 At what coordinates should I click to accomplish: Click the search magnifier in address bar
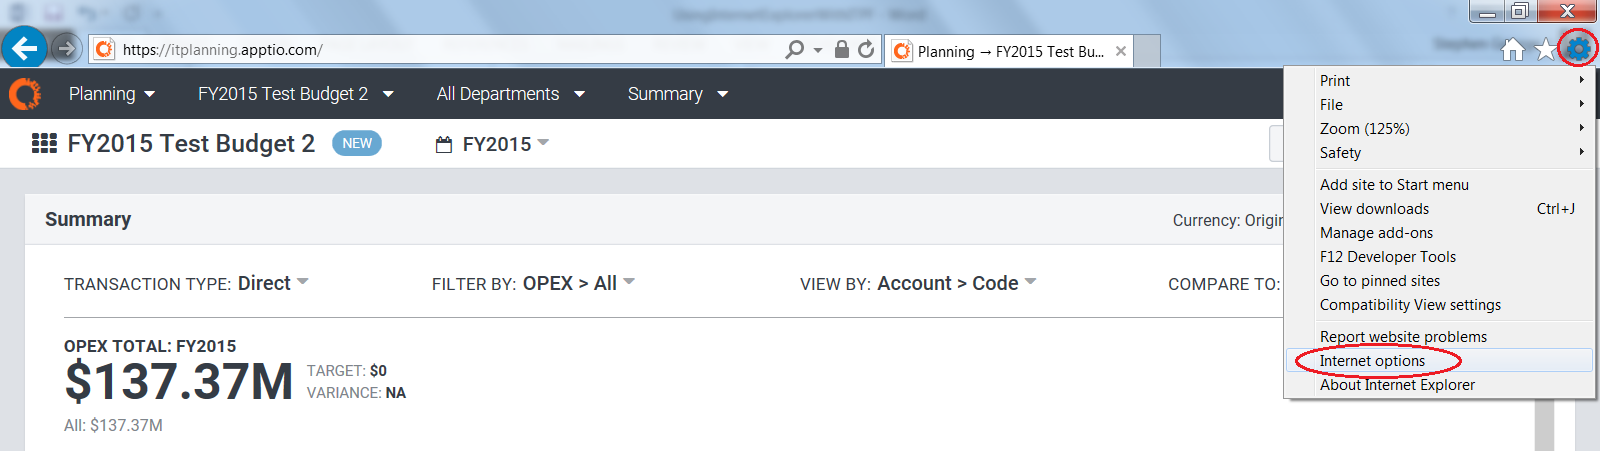point(795,49)
